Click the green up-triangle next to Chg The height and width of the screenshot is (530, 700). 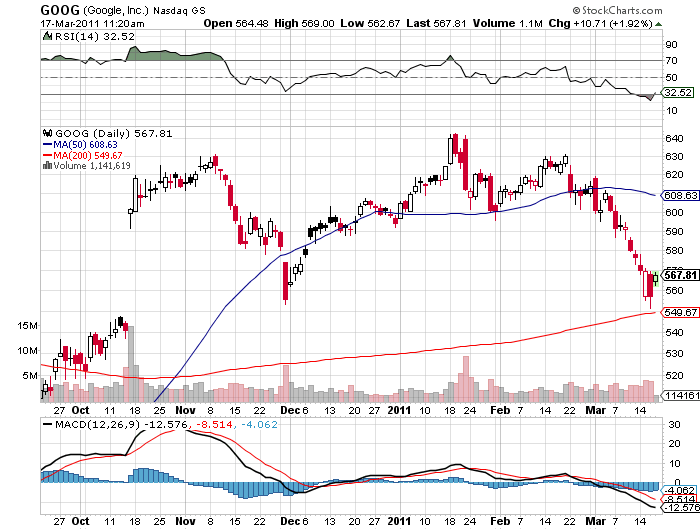pos(658,24)
